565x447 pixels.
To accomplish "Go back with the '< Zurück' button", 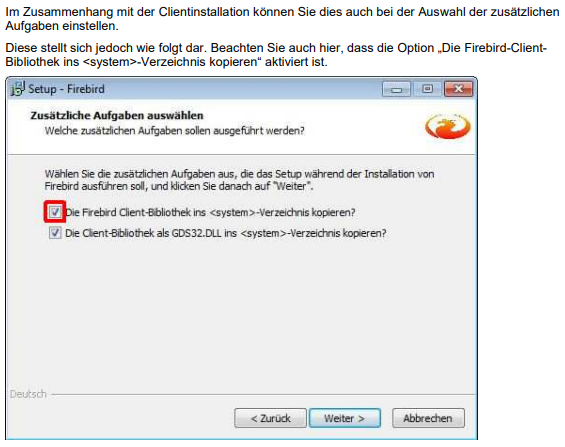I will pyautogui.click(x=270, y=418).
